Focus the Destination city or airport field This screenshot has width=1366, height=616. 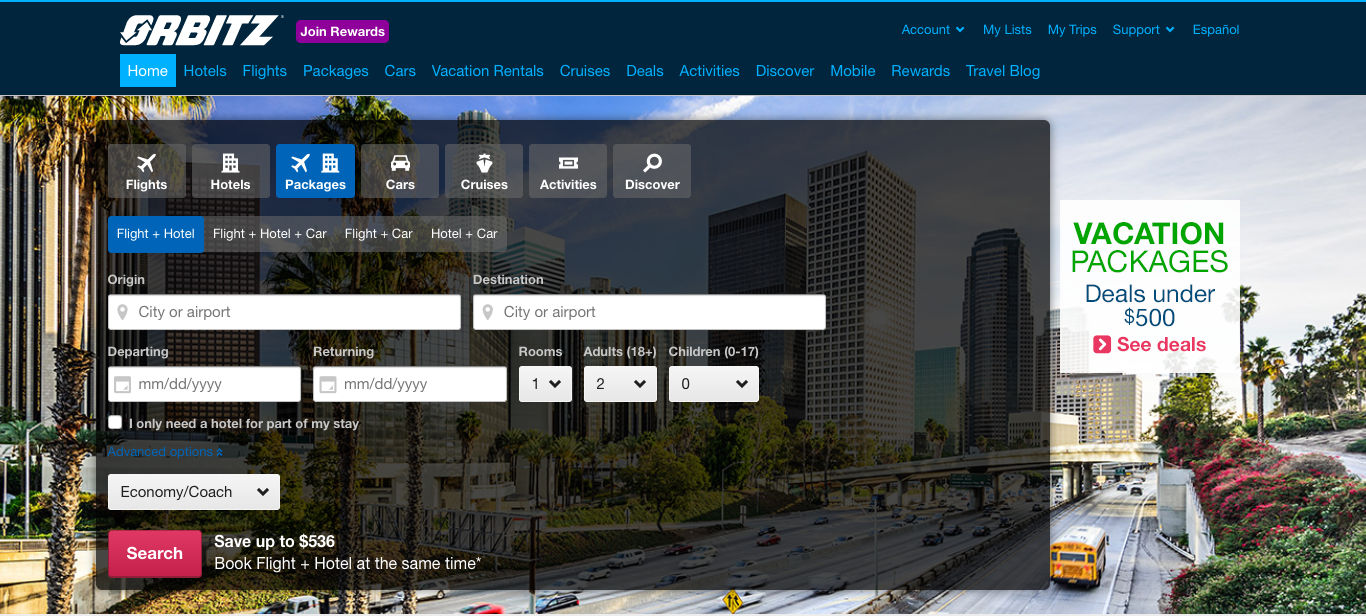coord(649,312)
